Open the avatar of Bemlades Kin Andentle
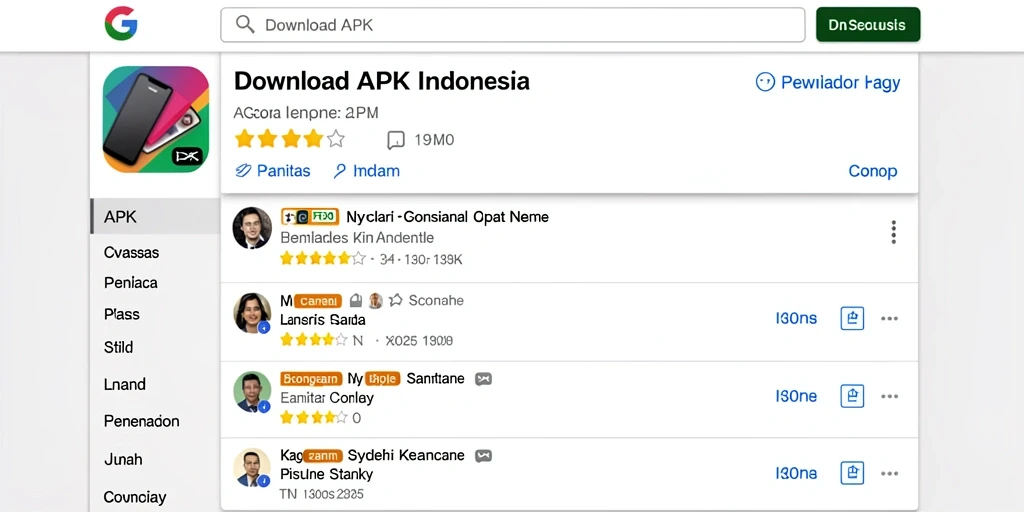Screen dimensions: 1024x512 [x=252, y=228]
